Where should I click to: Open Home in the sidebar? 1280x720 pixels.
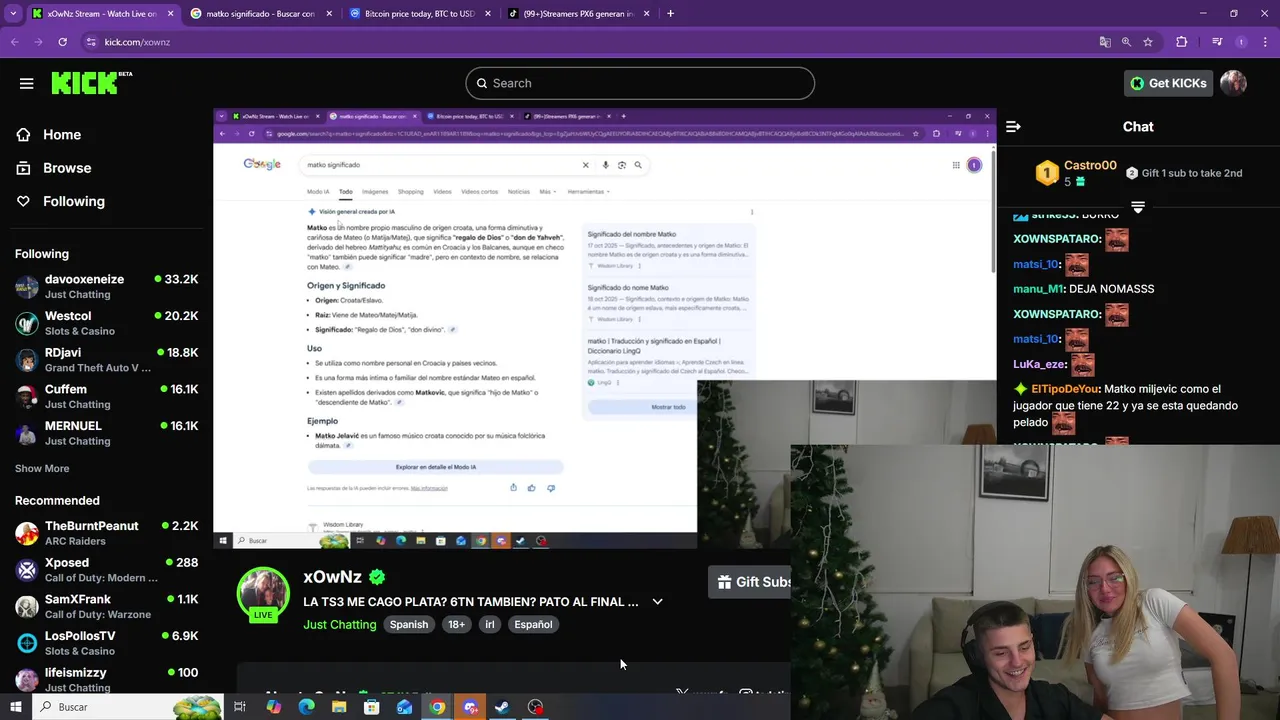[62, 135]
